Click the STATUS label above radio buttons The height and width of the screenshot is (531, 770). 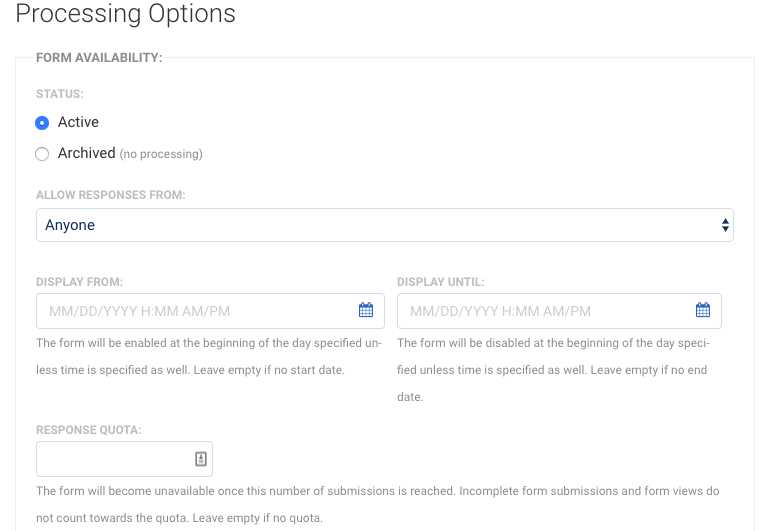60,94
